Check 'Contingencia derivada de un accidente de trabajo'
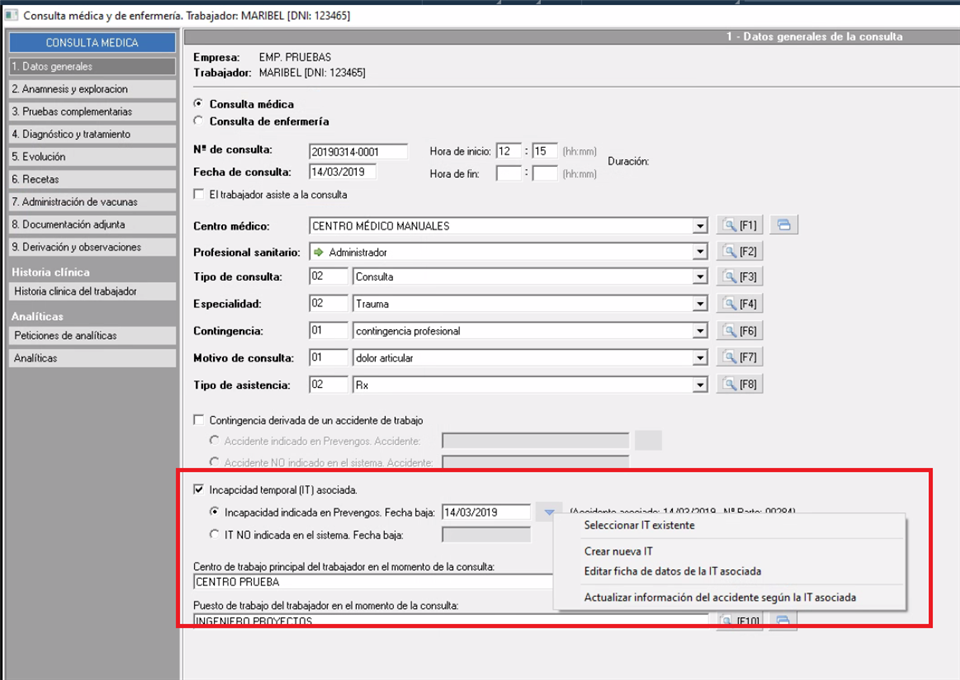This screenshot has height=680, width=960. (199, 421)
